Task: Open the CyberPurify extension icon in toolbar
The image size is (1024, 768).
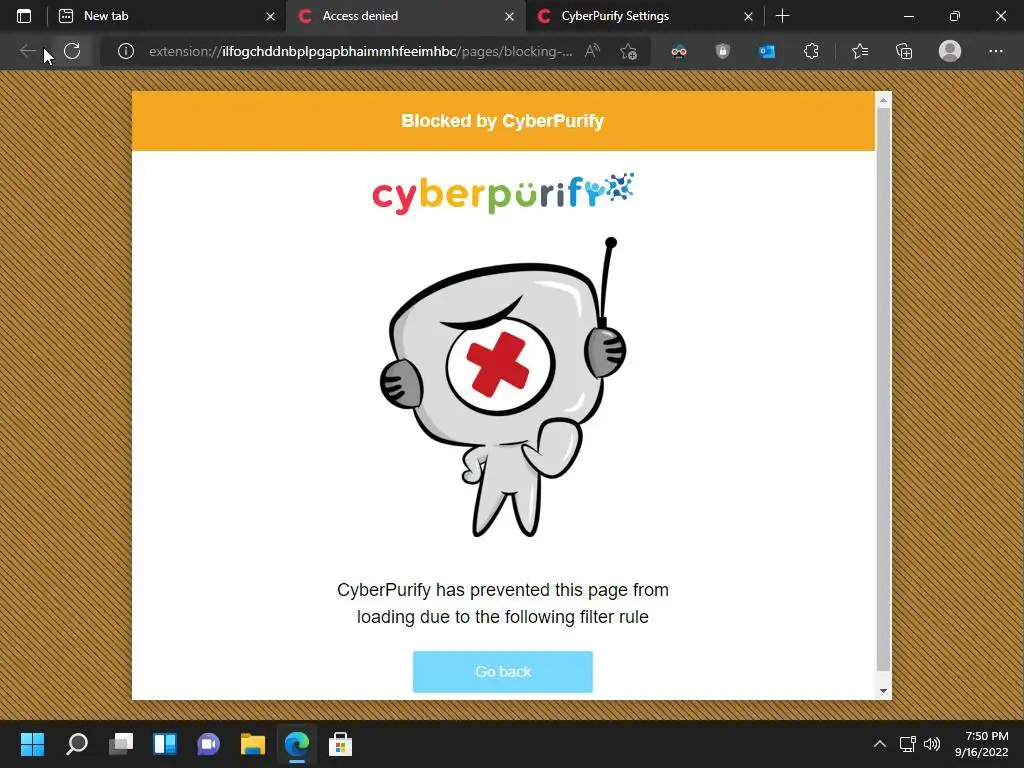Action: (x=679, y=51)
